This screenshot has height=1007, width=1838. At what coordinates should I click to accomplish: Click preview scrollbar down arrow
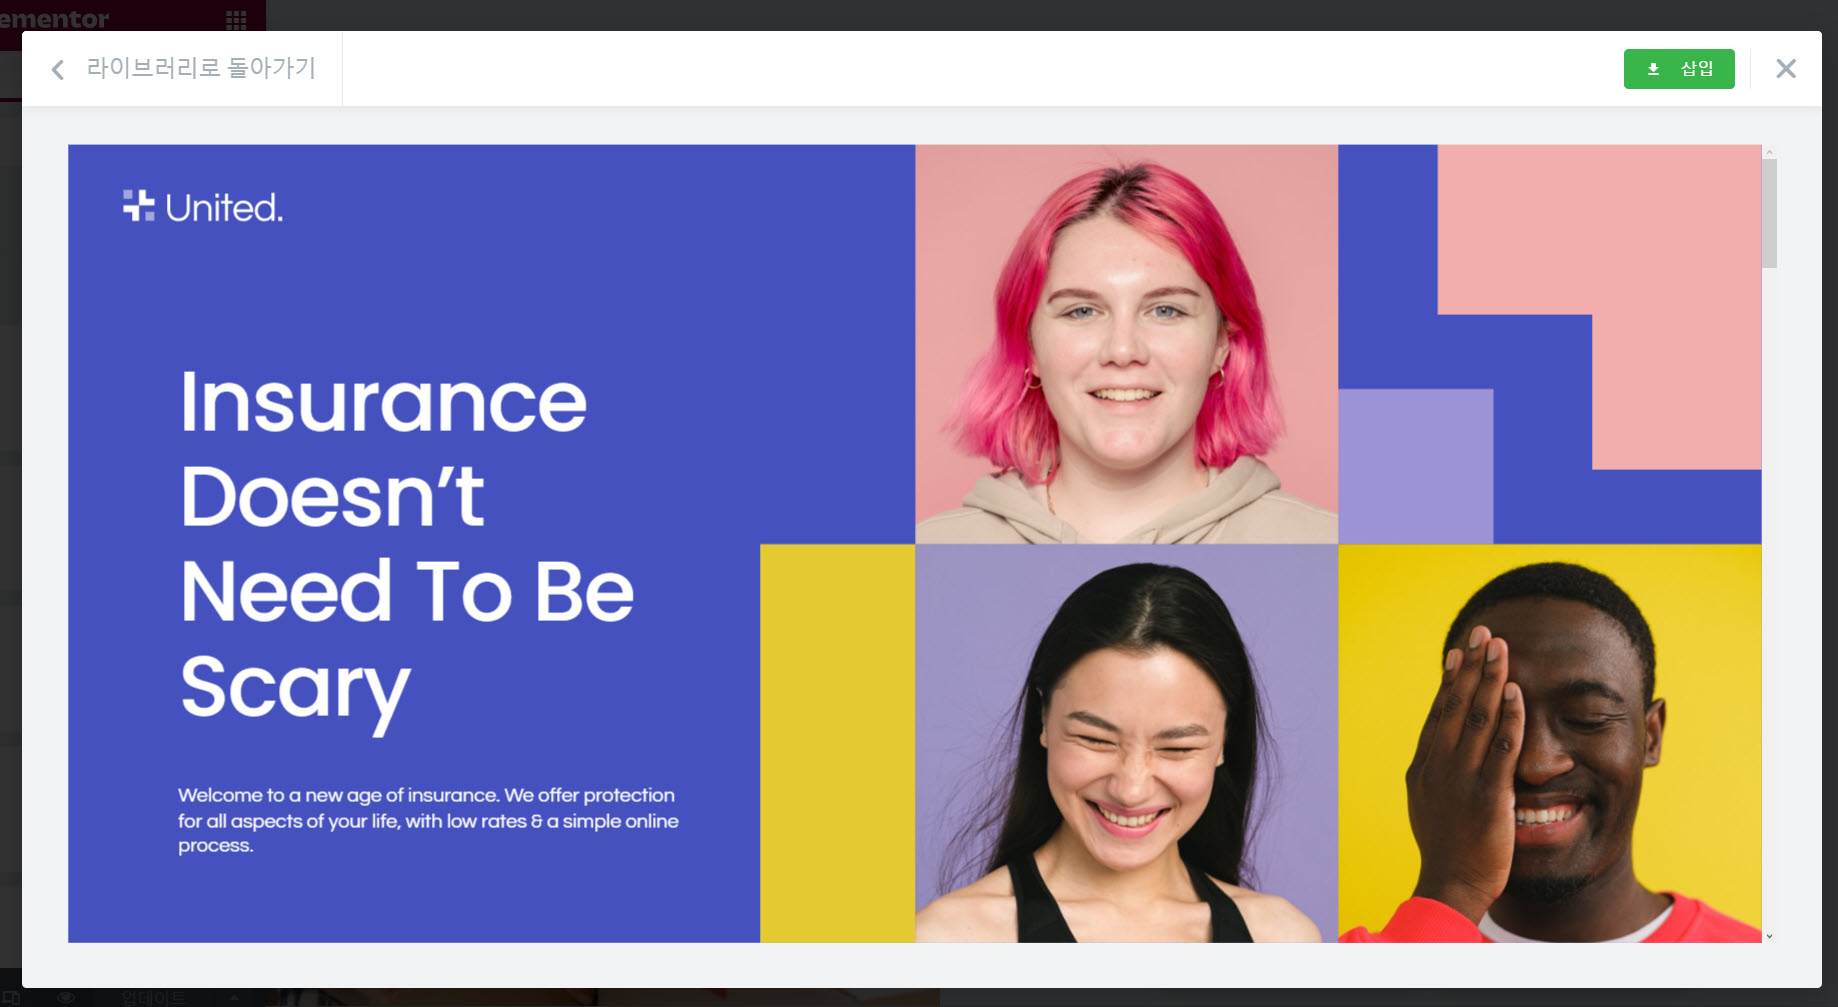tap(1769, 936)
